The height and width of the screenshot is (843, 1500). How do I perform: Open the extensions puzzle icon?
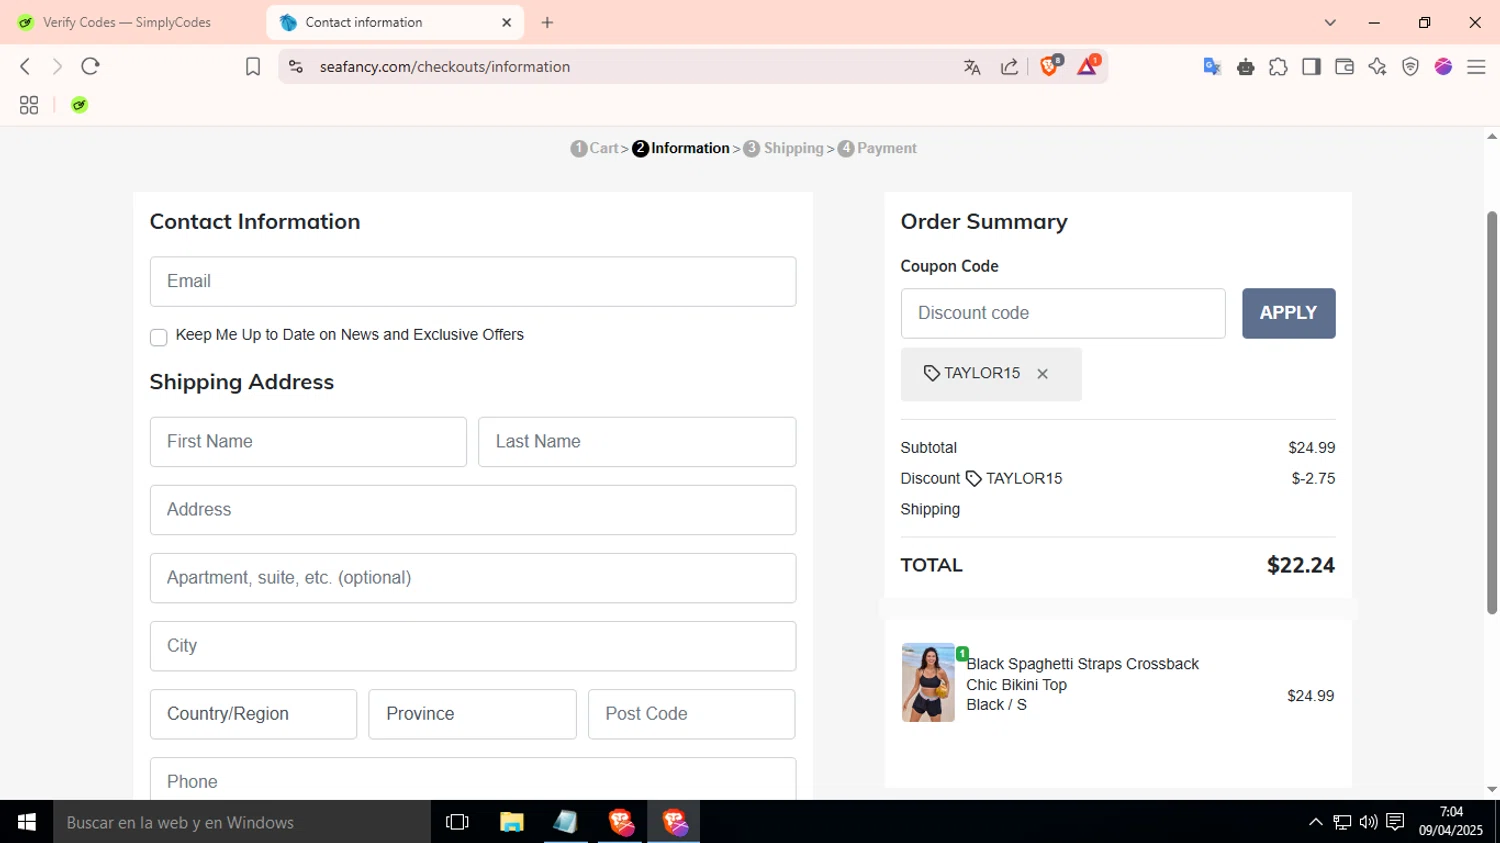[1278, 67]
